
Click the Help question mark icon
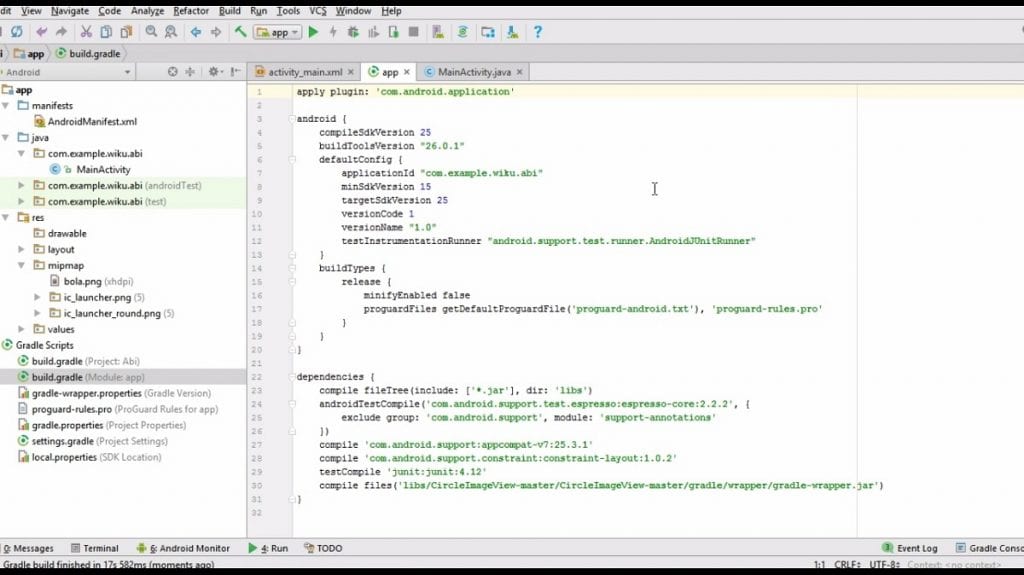click(x=537, y=32)
